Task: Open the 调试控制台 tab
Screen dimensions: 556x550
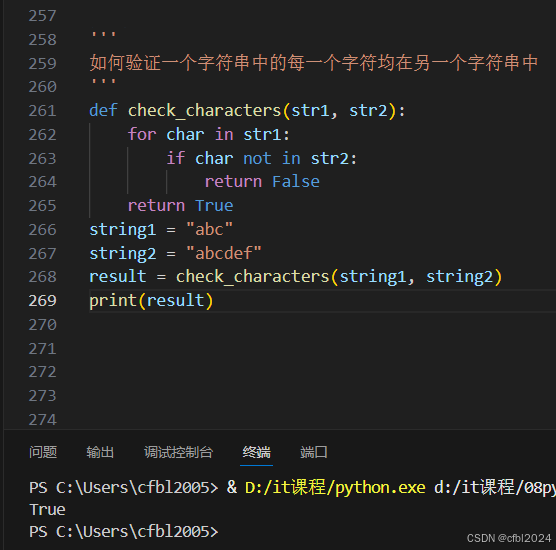Action: click(x=178, y=452)
